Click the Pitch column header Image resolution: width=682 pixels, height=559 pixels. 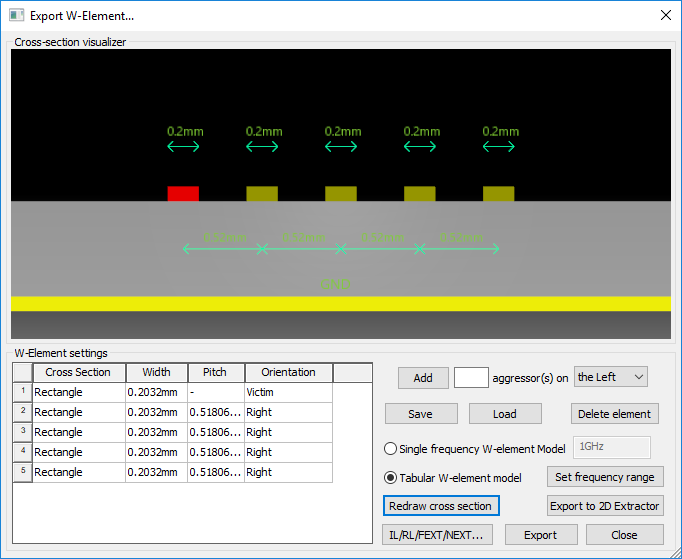[x=215, y=372]
